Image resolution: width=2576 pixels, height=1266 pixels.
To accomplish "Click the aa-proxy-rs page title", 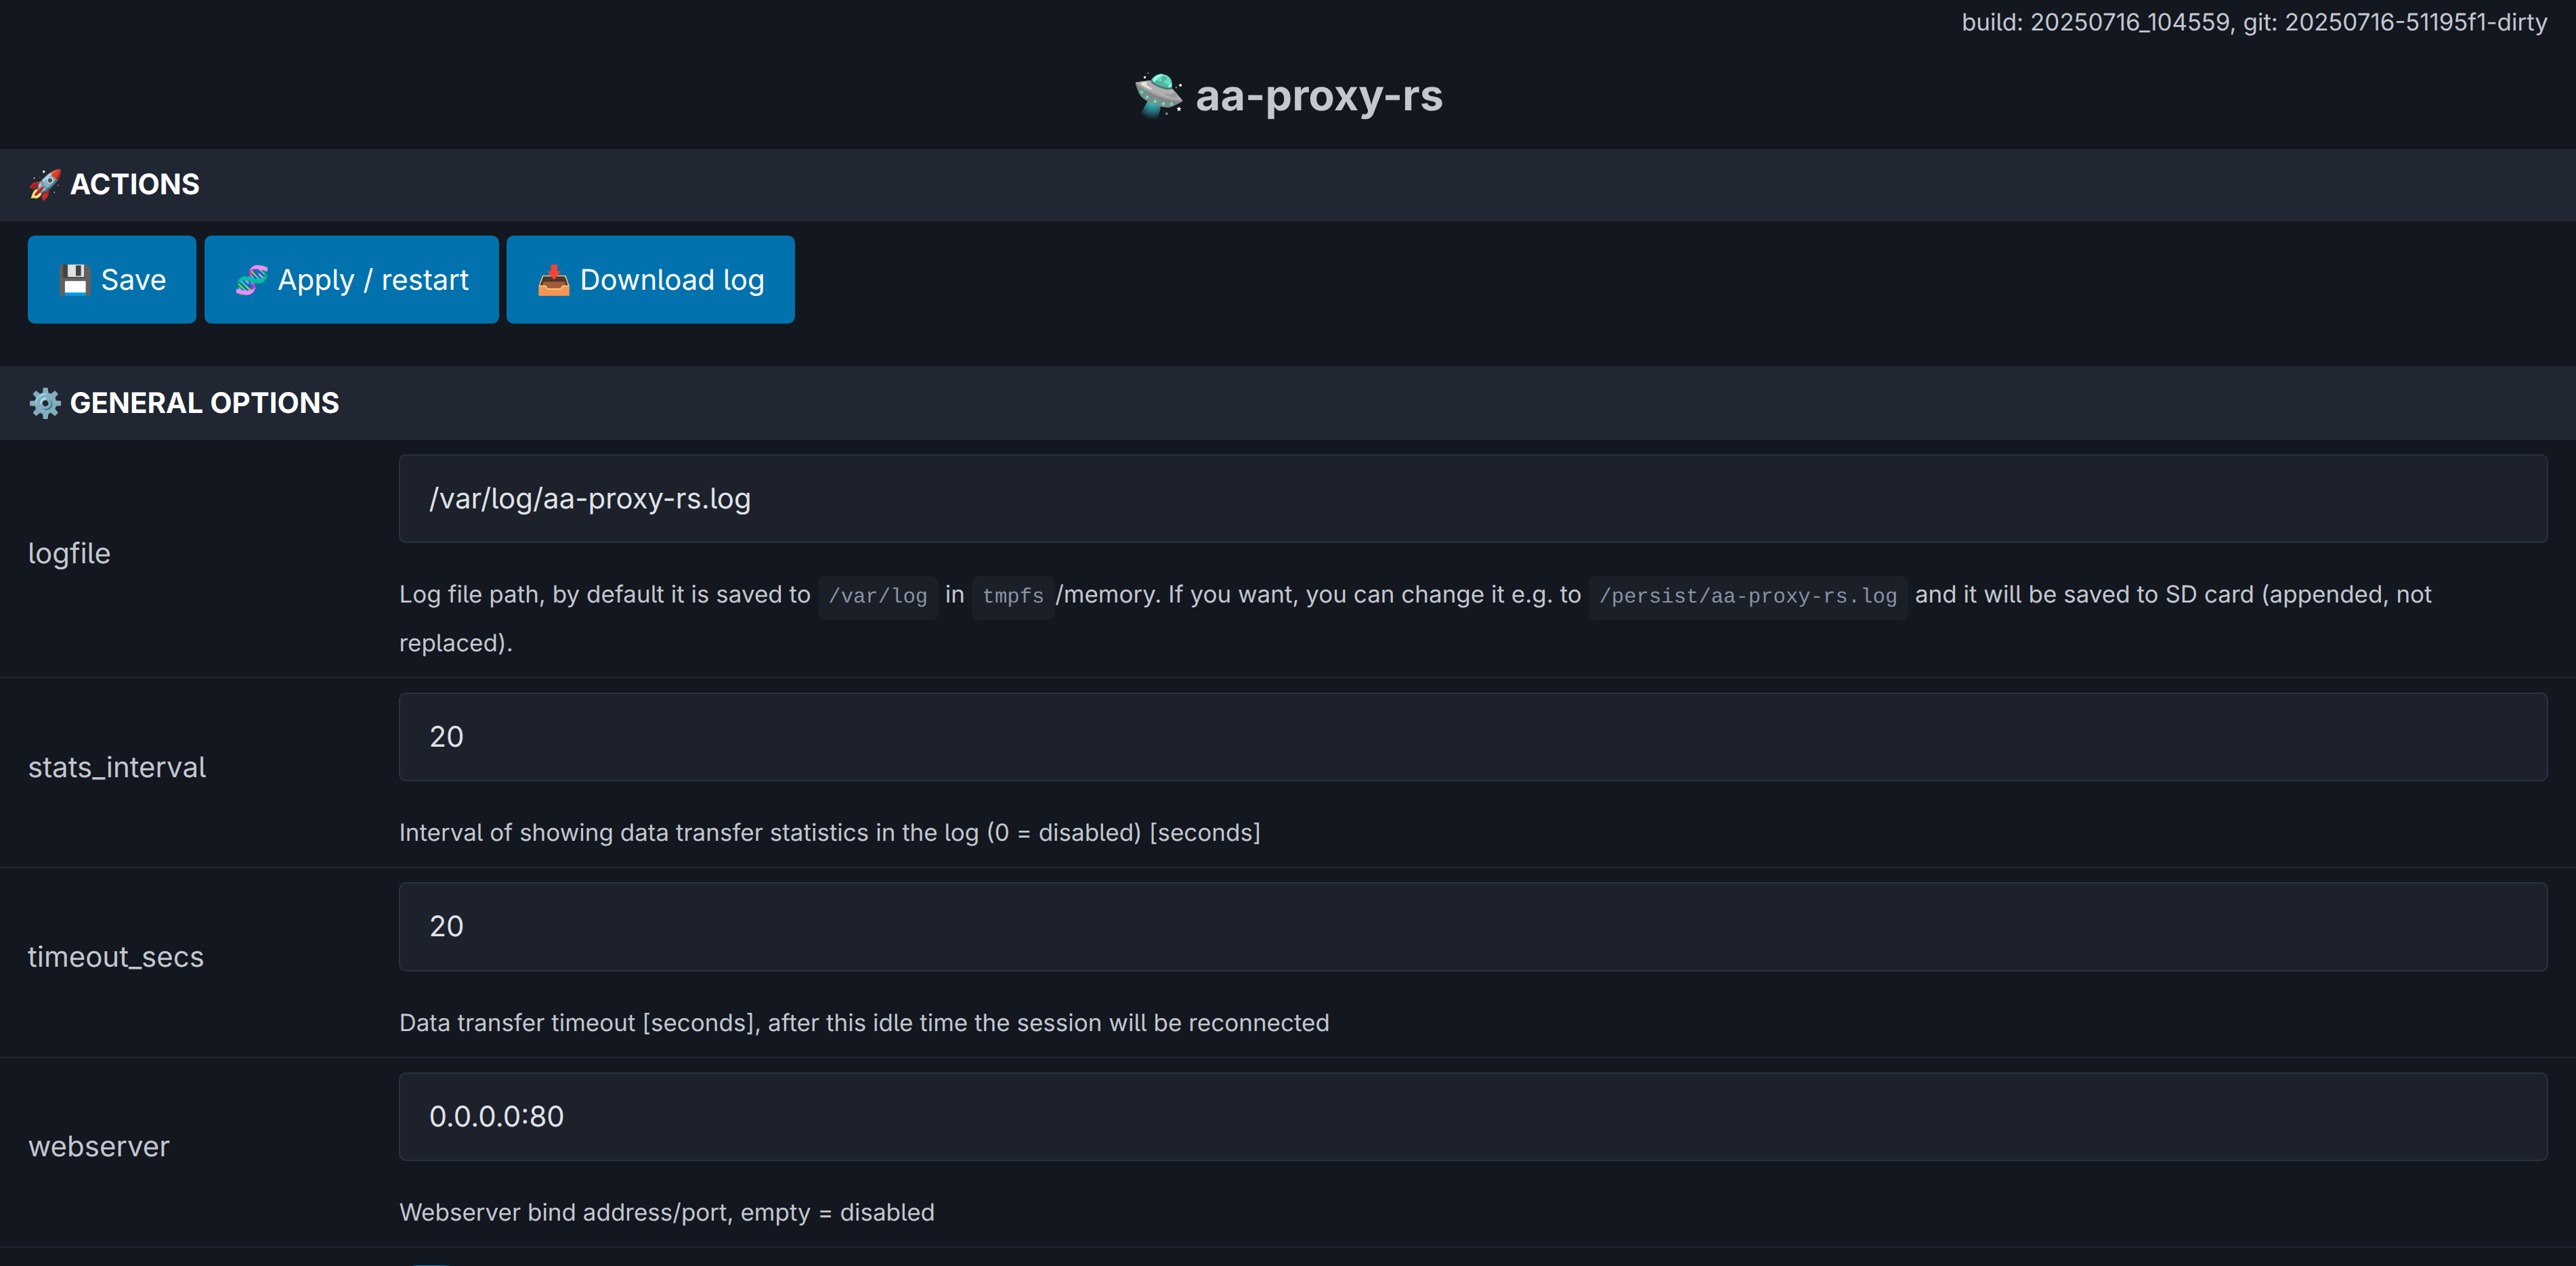I will pyautogui.click(x=1318, y=96).
